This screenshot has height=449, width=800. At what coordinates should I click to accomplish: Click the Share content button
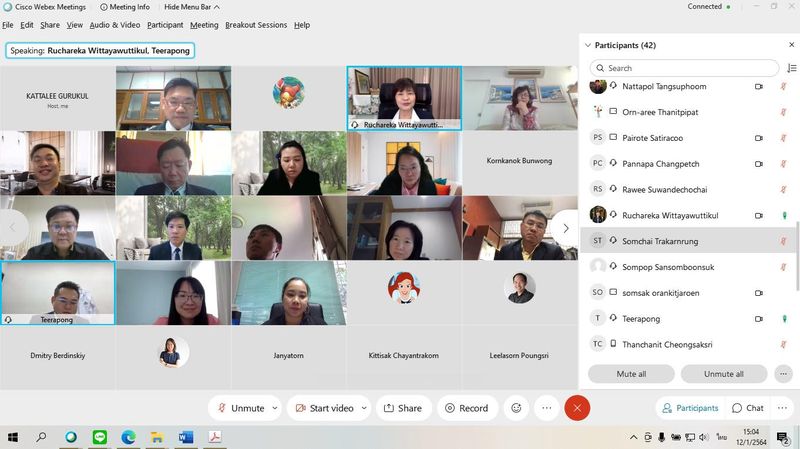[x=402, y=408]
